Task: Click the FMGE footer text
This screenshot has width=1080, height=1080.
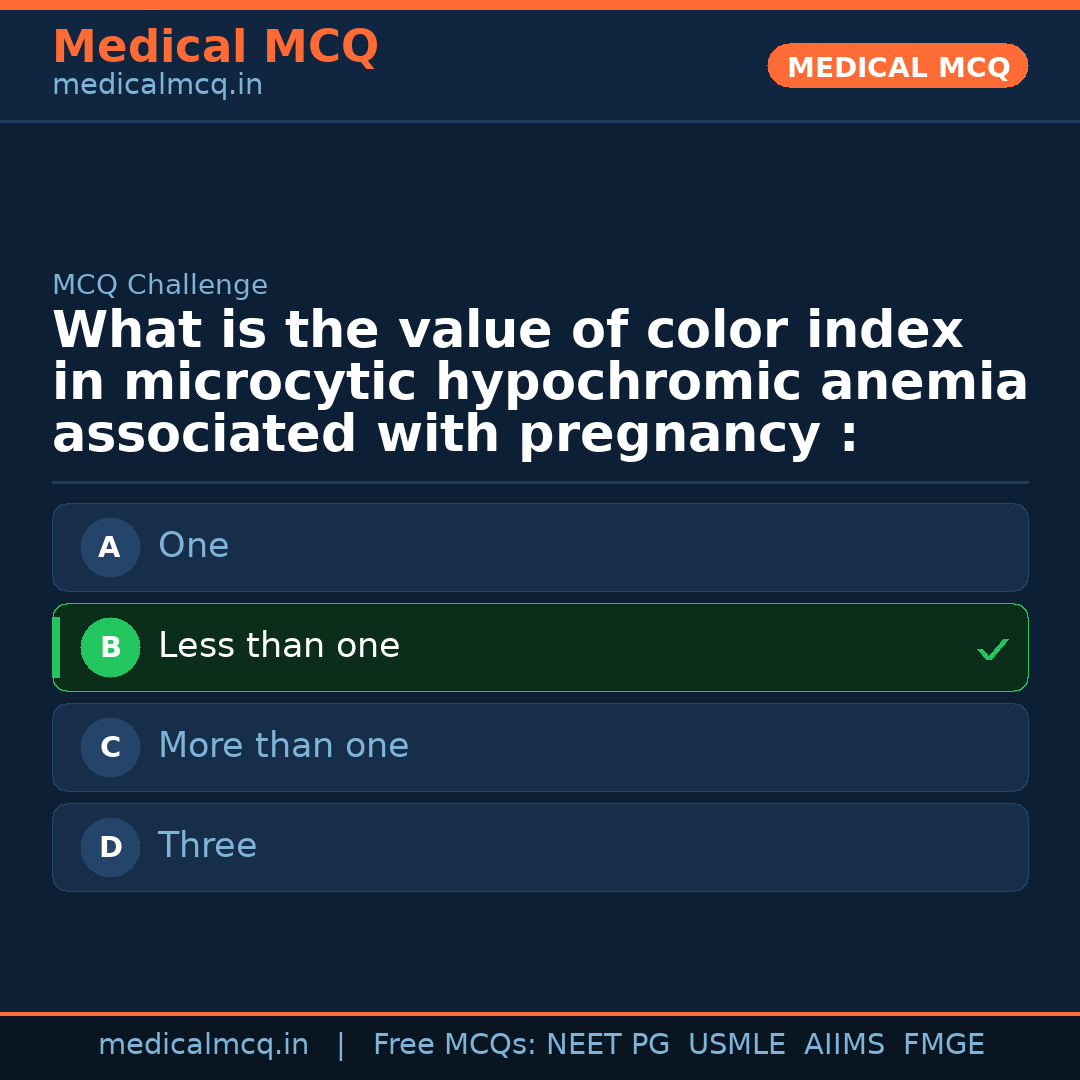Action: [943, 1045]
